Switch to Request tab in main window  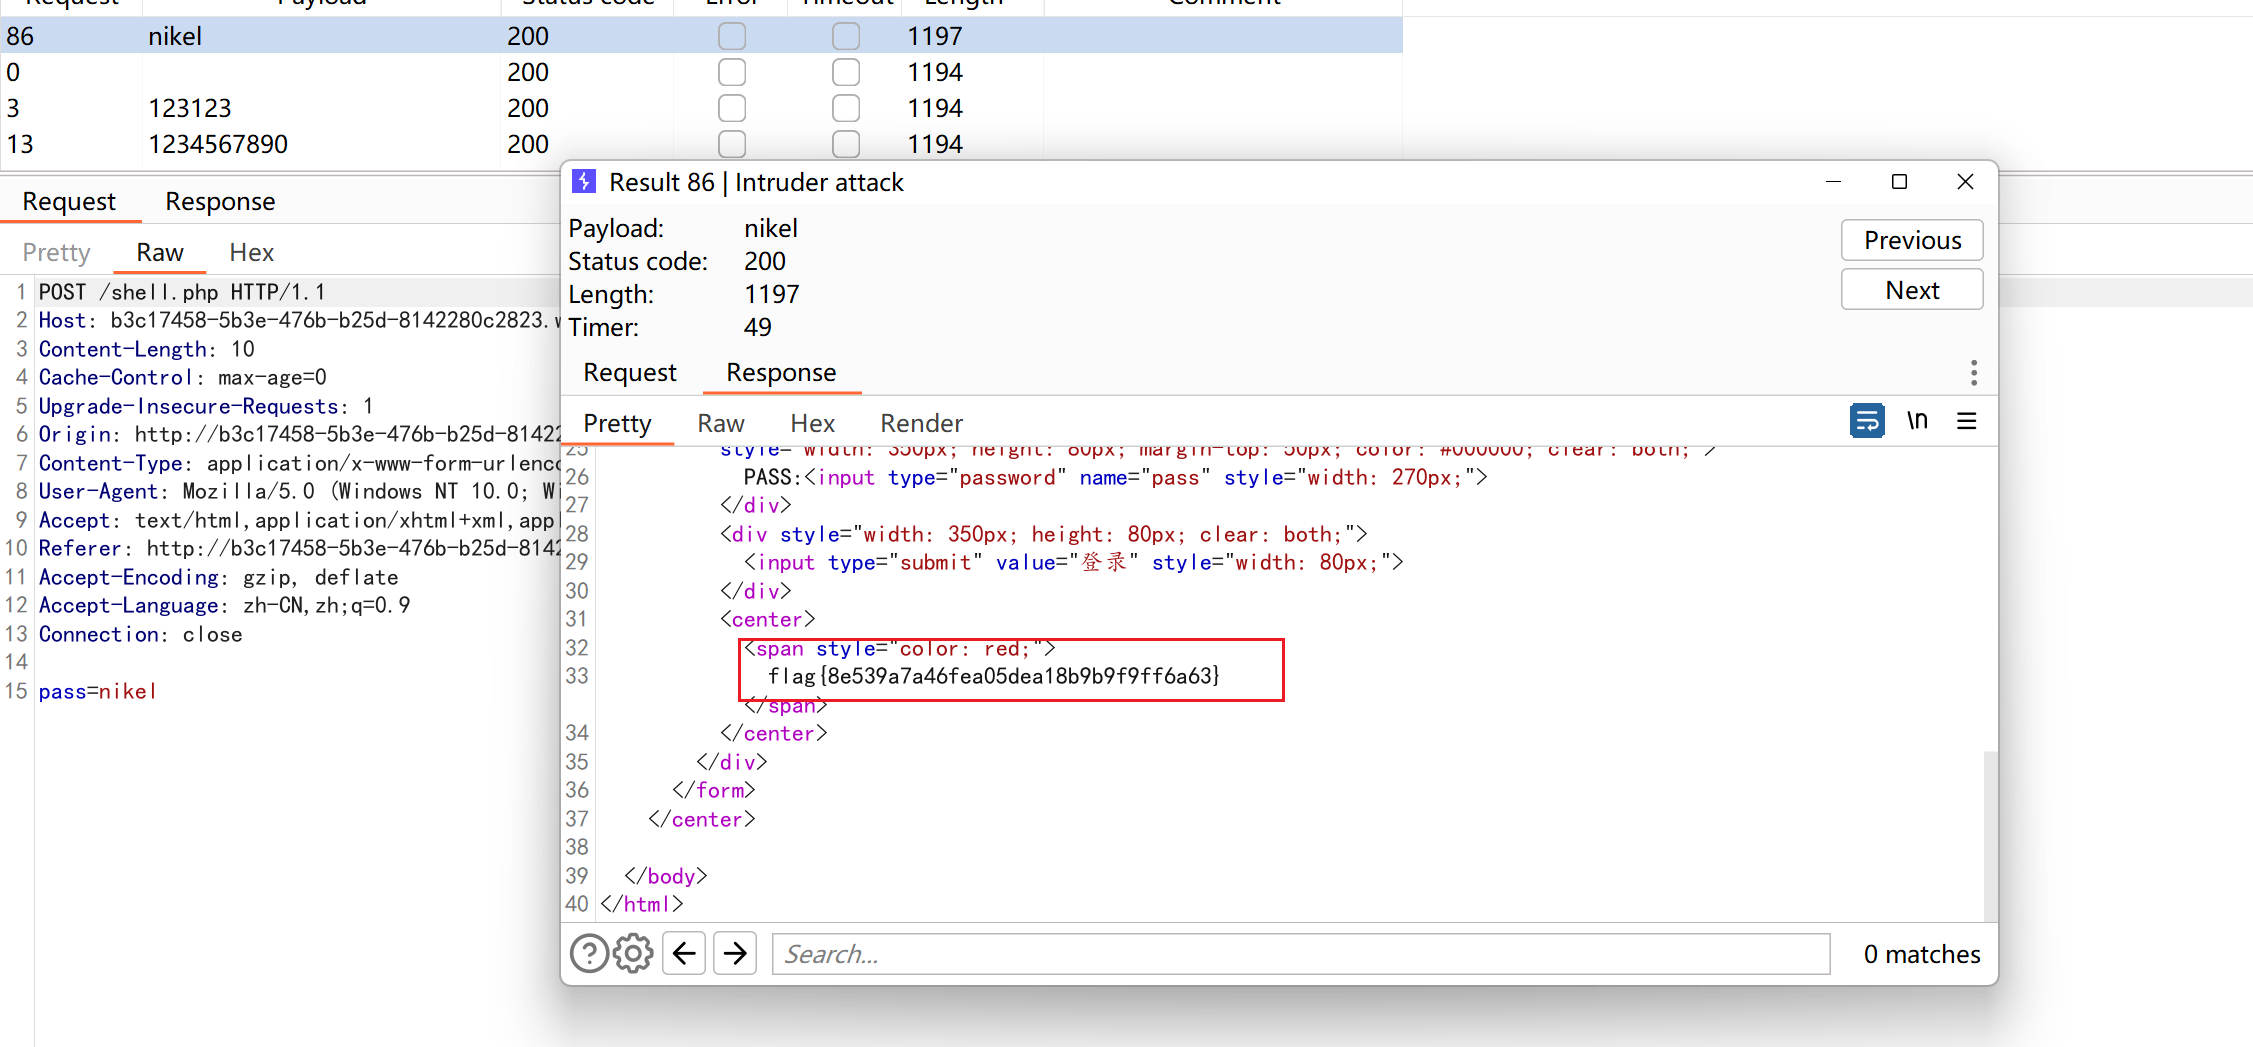[x=69, y=201]
